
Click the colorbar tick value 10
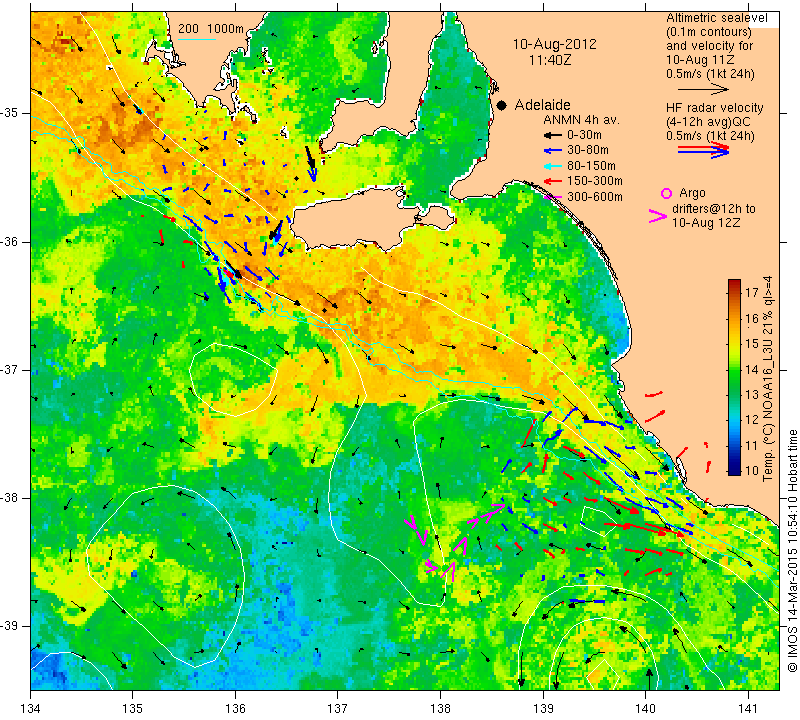tap(752, 470)
